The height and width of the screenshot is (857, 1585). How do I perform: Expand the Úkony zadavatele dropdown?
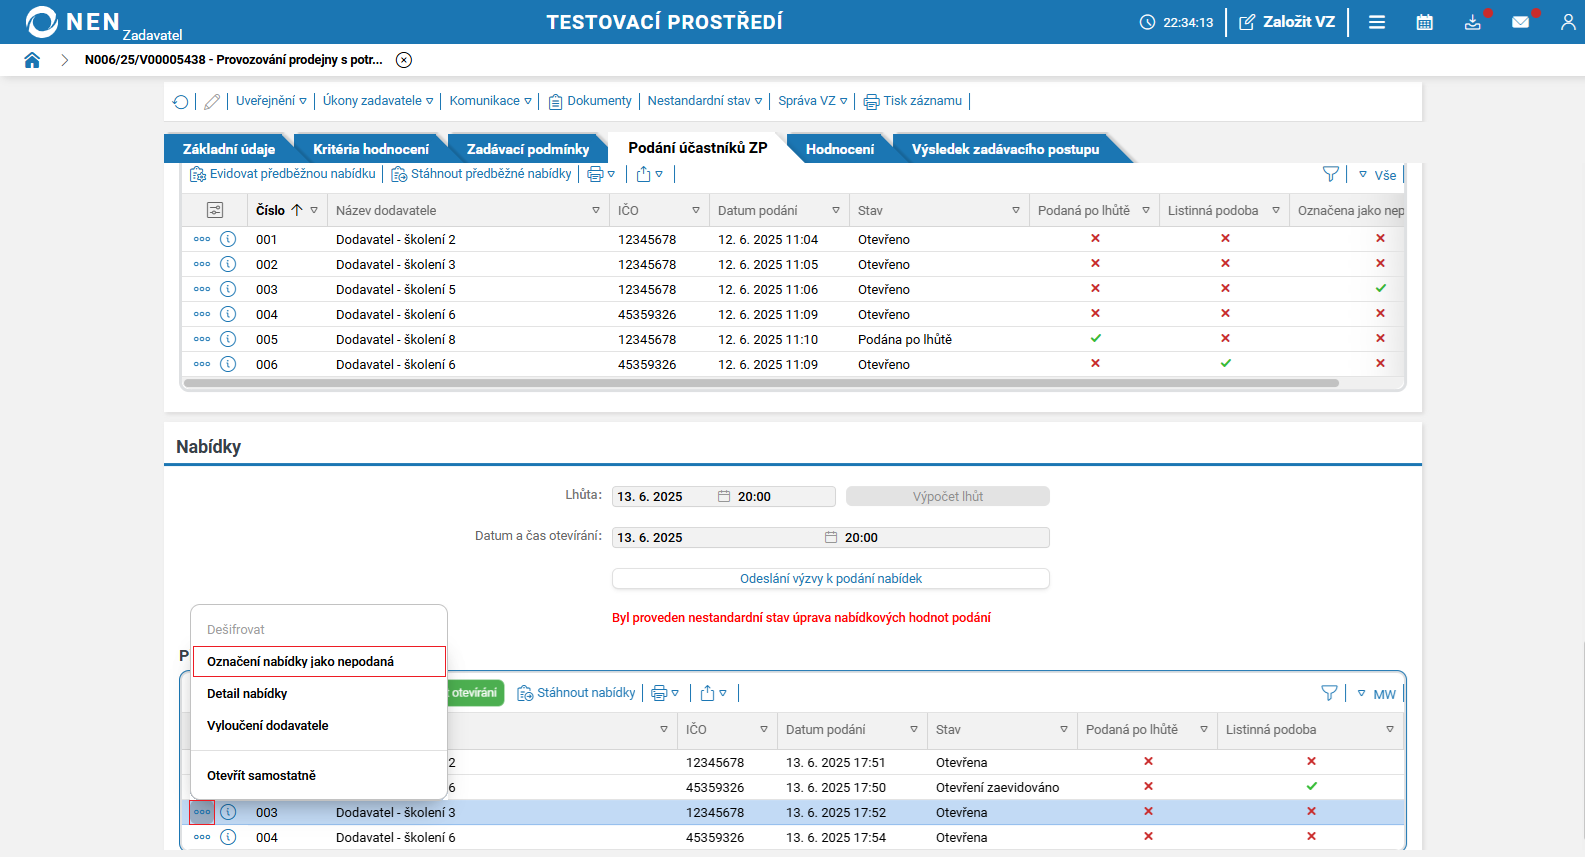[377, 101]
